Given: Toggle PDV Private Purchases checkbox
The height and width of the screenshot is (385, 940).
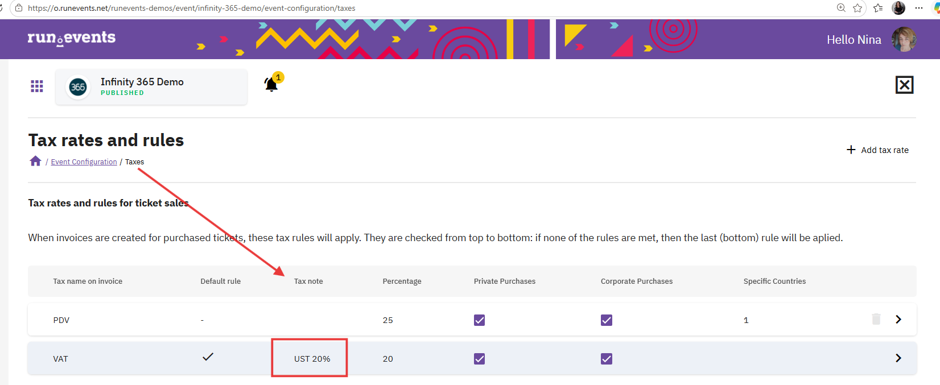Looking at the screenshot, I should click(479, 320).
